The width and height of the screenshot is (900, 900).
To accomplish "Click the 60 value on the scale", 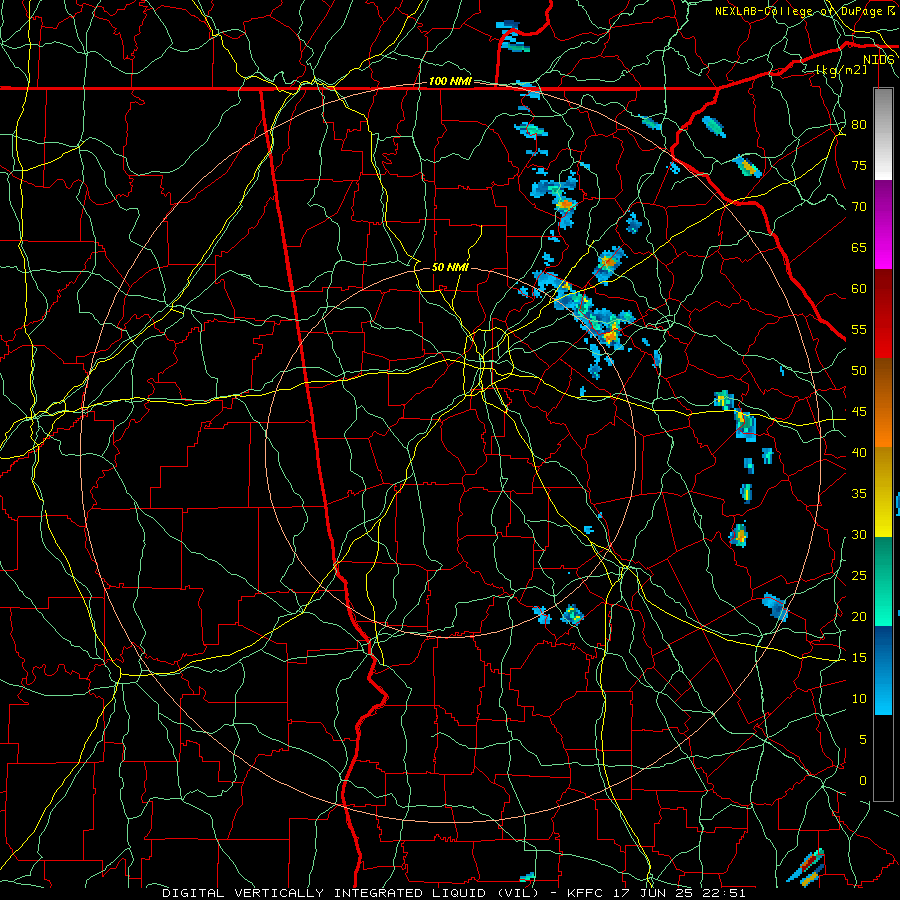I will tap(859, 289).
